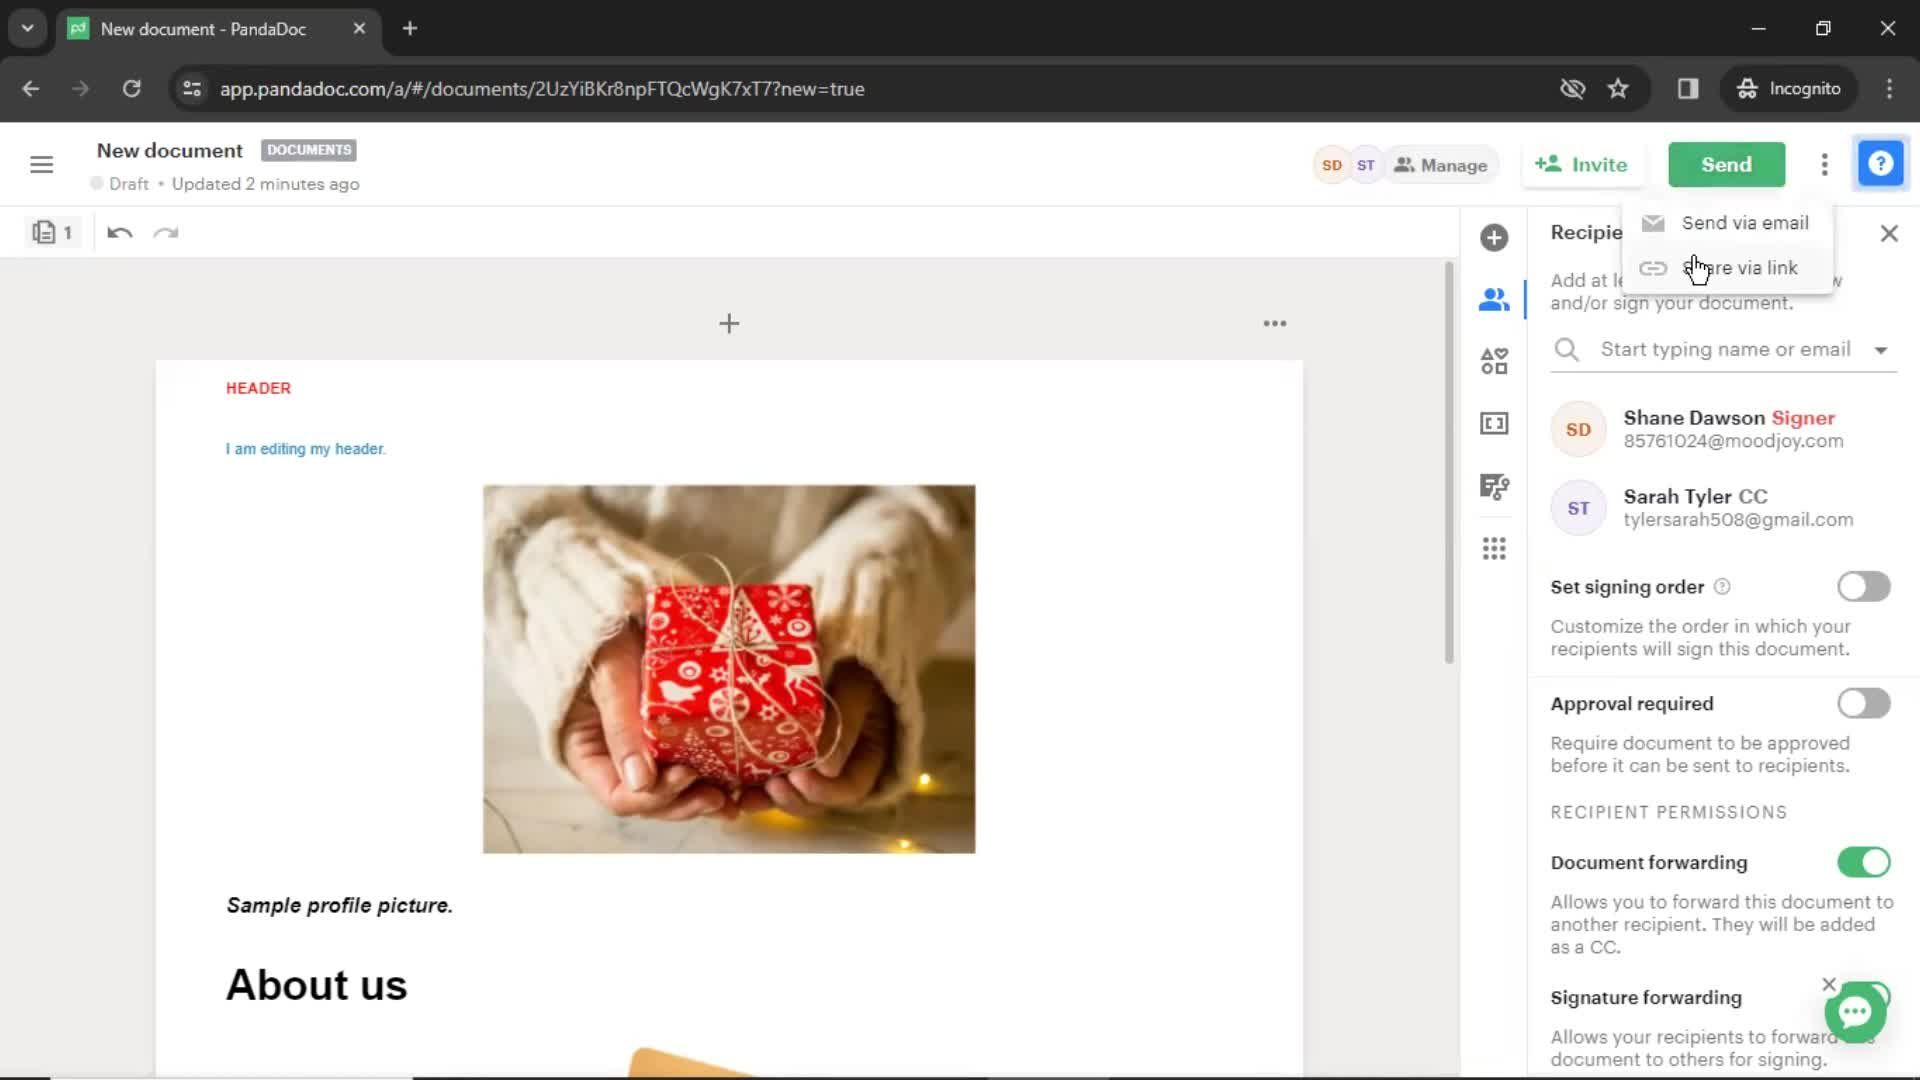Viewport: 1920px width, 1080px height.
Task: Disable the Document forwarding toggle
Action: 1865,861
